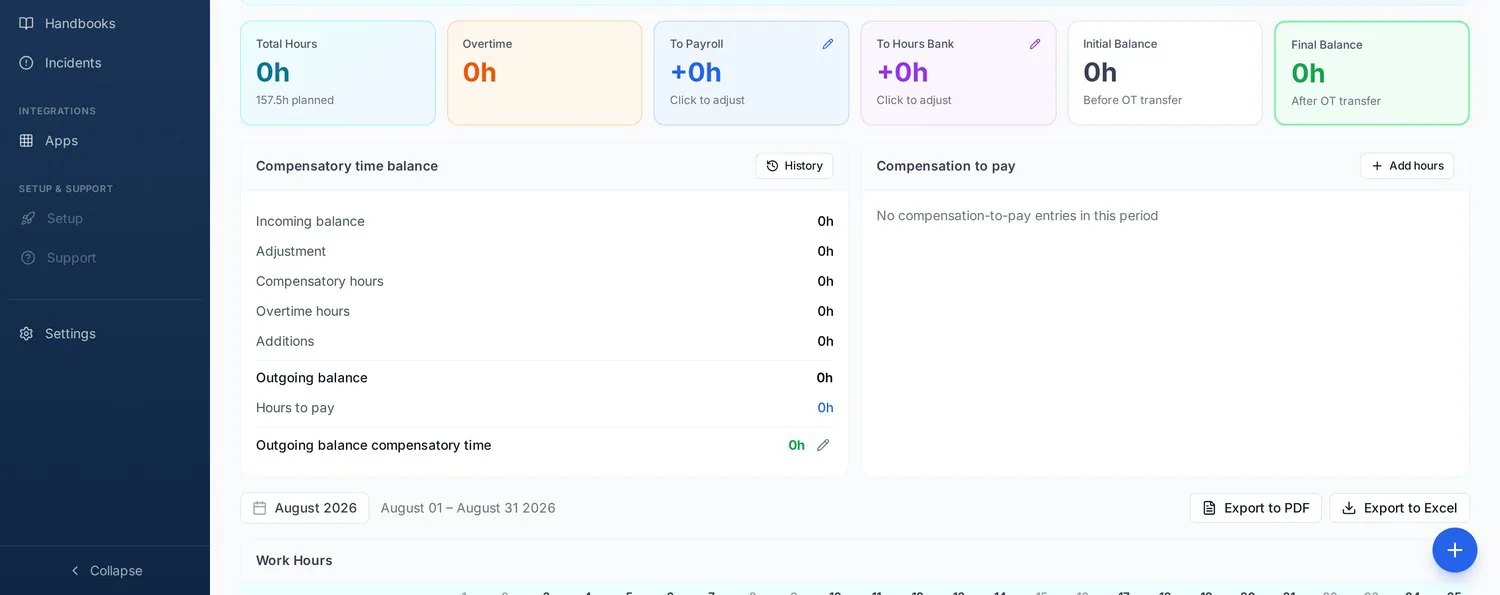Click the Overtime hours row label
Screen dimensions: 1500x595
point(303,311)
